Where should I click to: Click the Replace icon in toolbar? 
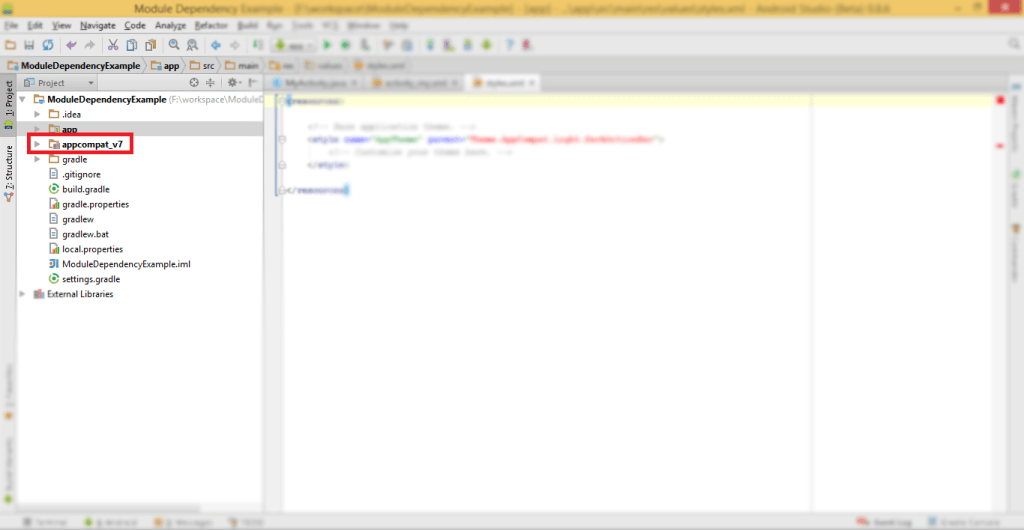pyautogui.click(x=192, y=45)
